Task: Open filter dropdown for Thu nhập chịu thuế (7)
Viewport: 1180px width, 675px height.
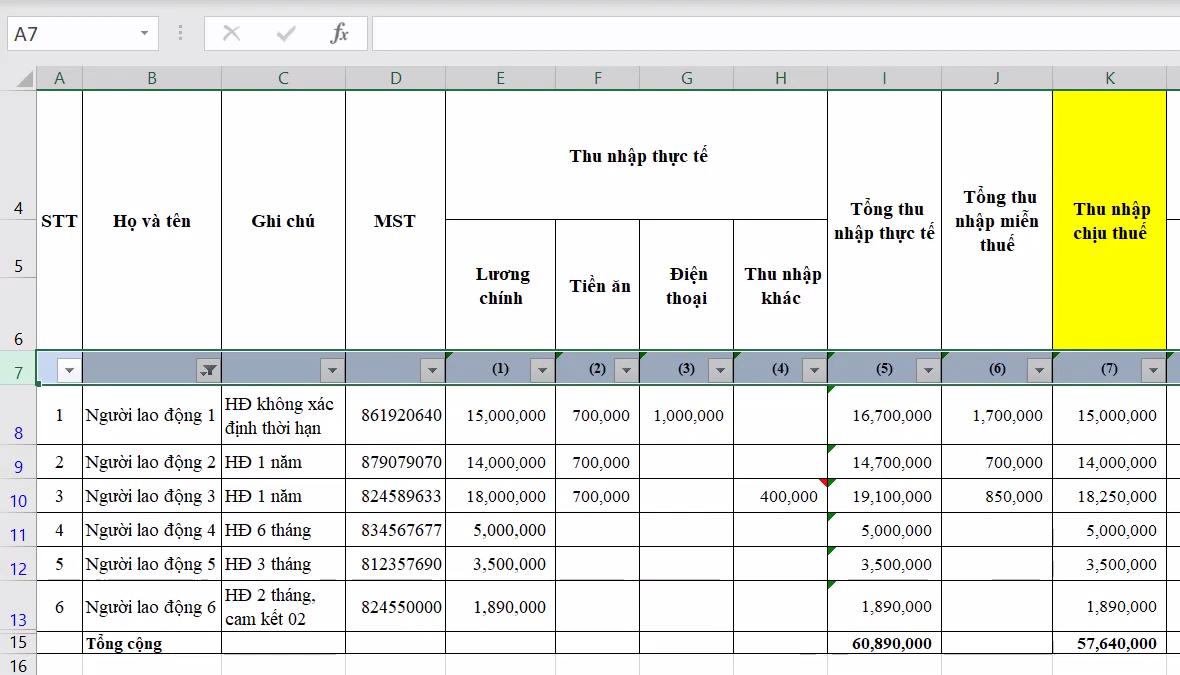Action: (x=1153, y=370)
